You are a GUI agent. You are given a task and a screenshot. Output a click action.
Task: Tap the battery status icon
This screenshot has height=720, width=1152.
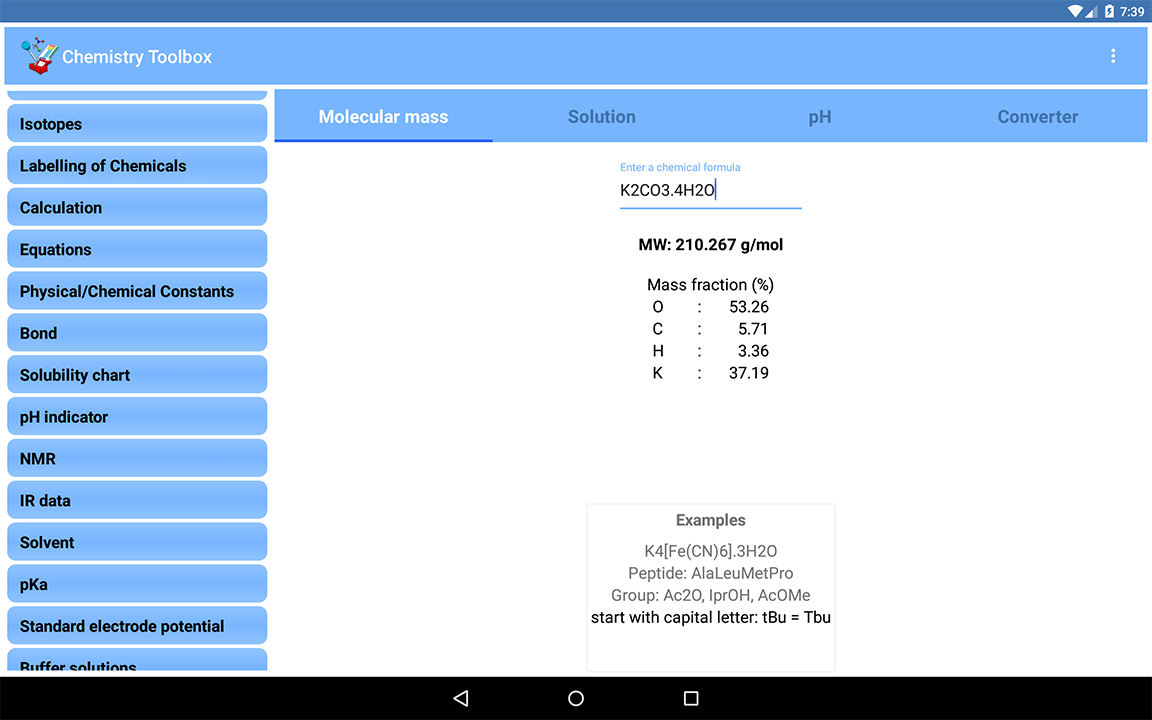(1109, 11)
